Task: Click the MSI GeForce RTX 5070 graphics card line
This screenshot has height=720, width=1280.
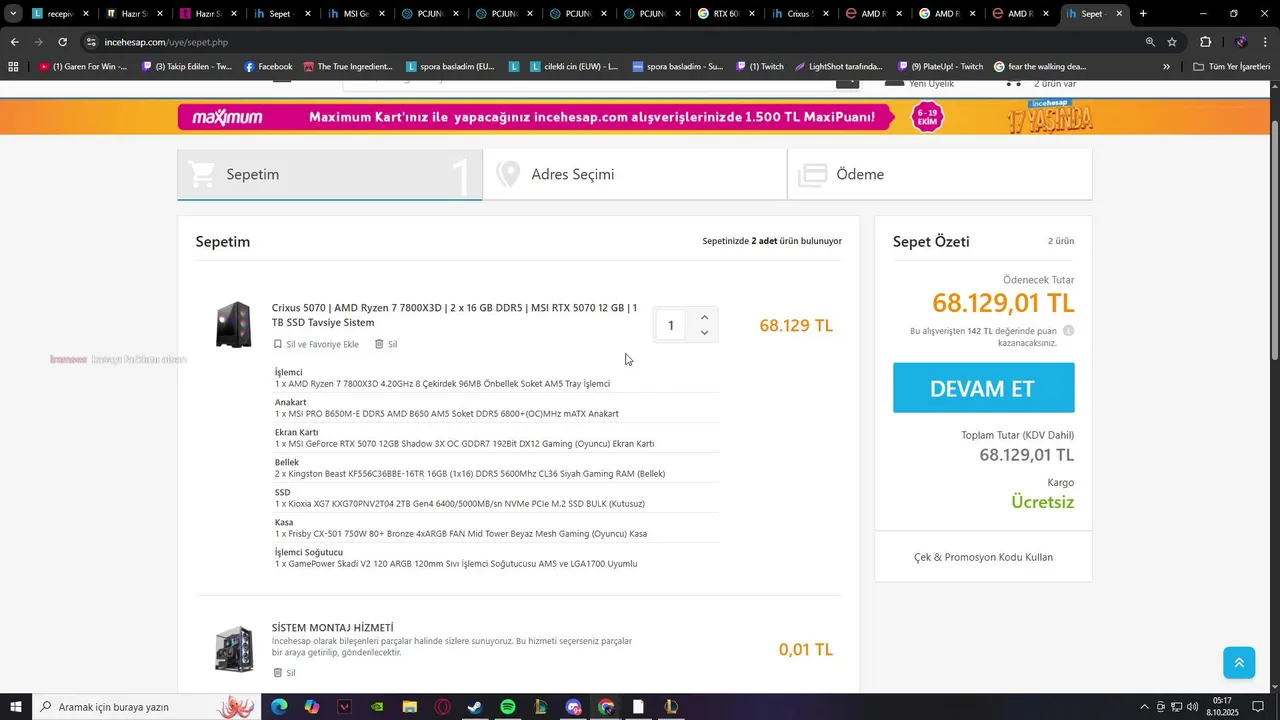Action: pos(464,444)
